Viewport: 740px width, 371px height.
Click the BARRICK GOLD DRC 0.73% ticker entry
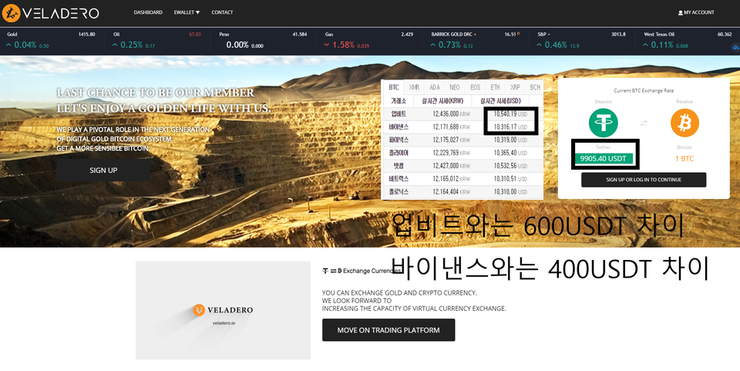(x=475, y=41)
